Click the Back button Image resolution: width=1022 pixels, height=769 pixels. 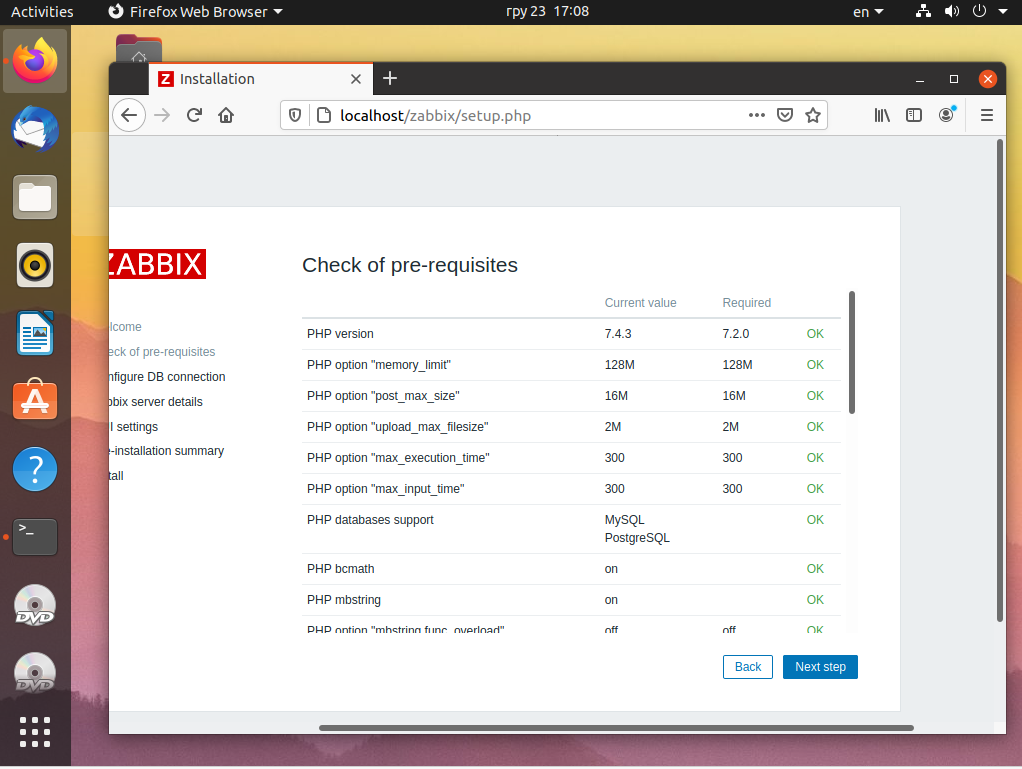click(748, 667)
